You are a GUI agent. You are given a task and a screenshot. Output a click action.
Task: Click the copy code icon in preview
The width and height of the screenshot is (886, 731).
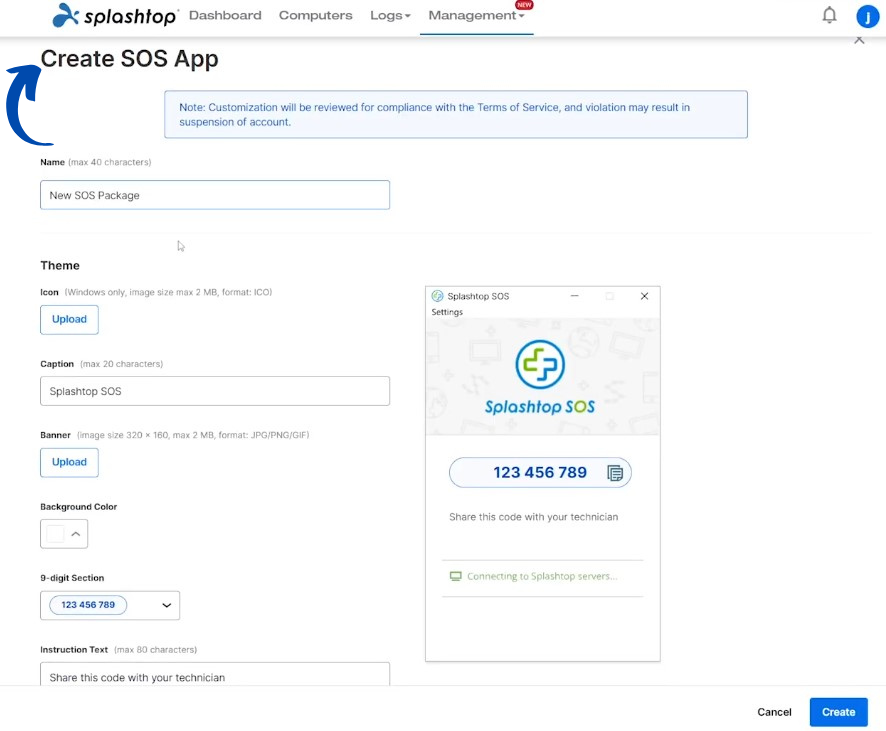[616, 473]
